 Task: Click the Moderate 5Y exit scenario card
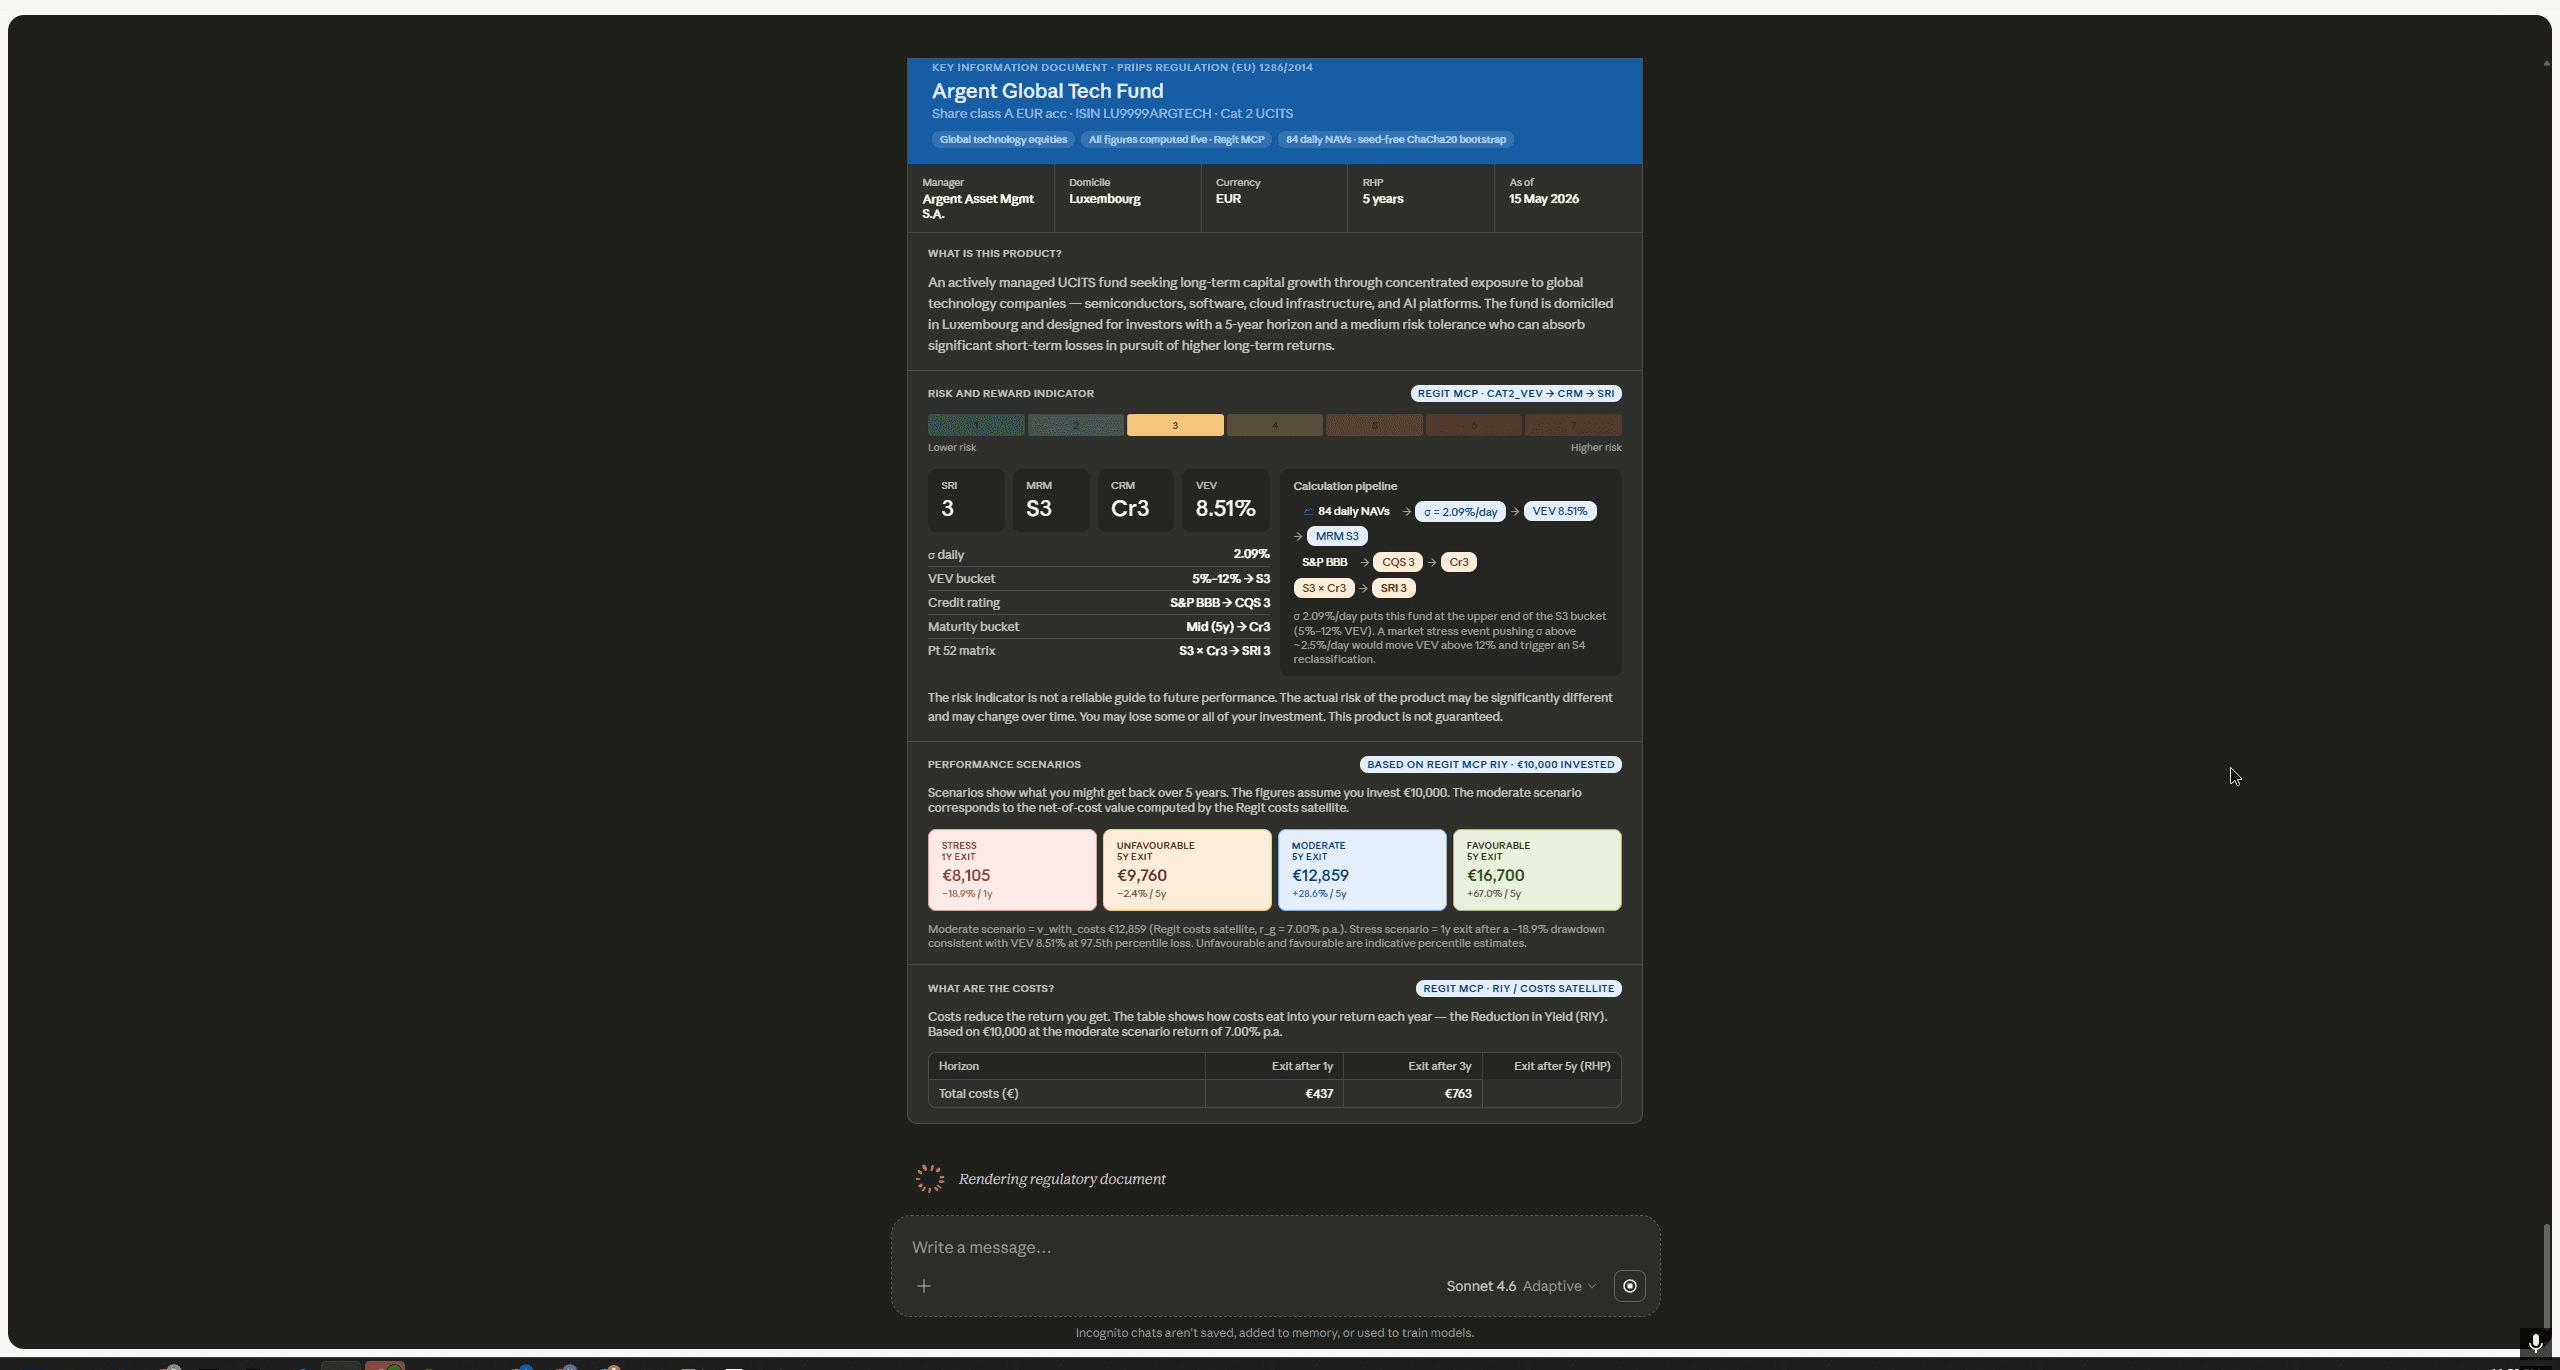(x=1362, y=870)
